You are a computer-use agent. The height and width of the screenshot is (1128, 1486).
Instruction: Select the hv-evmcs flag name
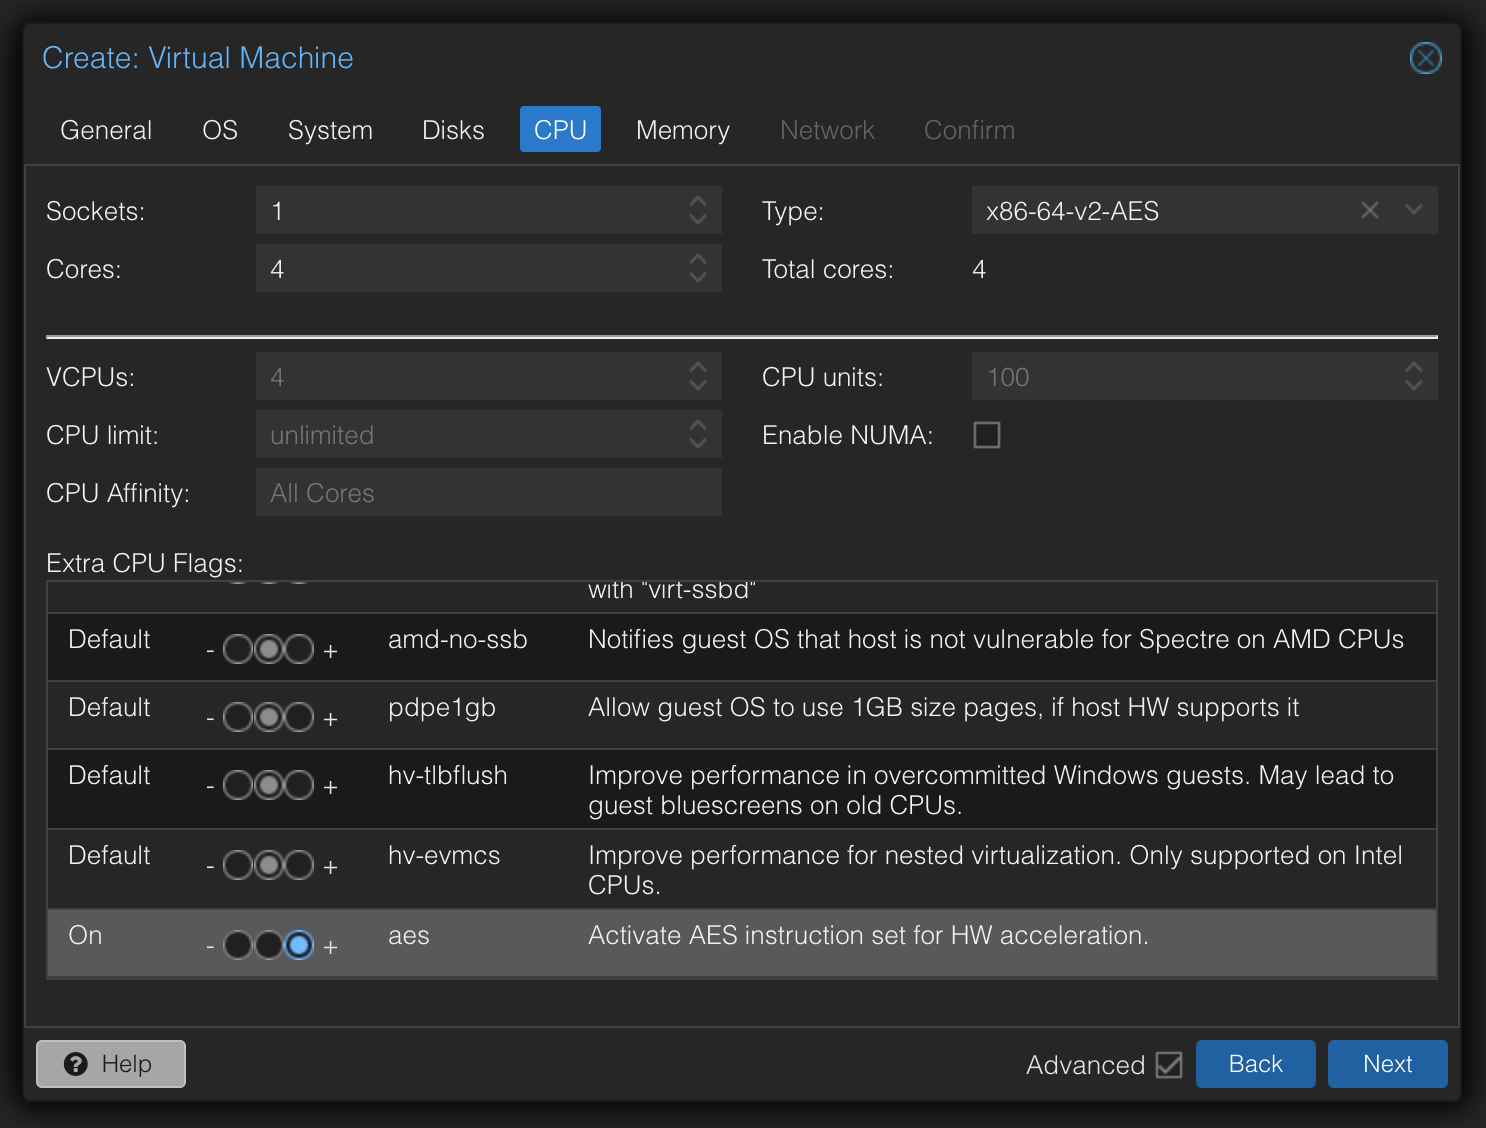pos(444,856)
